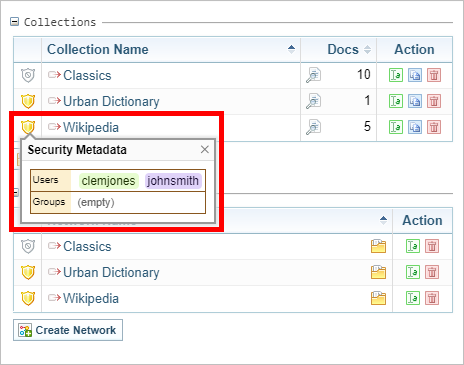Rename the Urban Dictionary collection
The image size is (464, 365).
(x=396, y=101)
